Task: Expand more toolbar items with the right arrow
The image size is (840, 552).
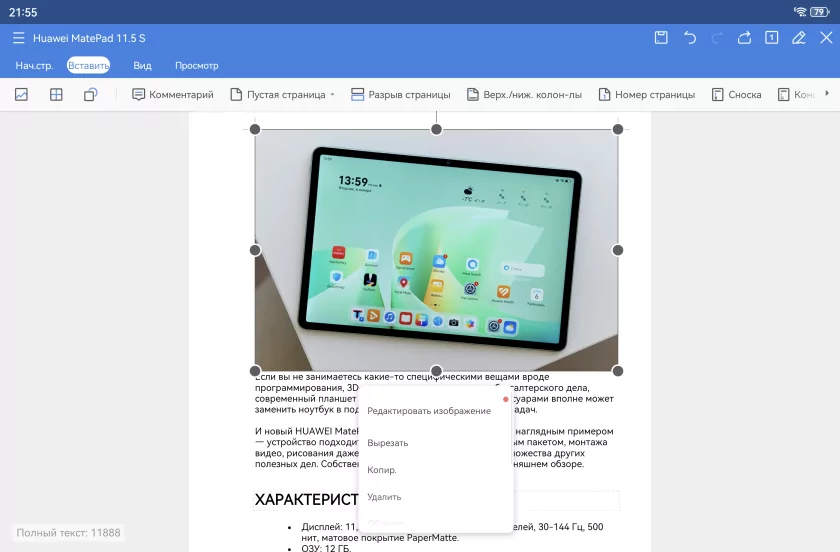Action: pos(827,93)
